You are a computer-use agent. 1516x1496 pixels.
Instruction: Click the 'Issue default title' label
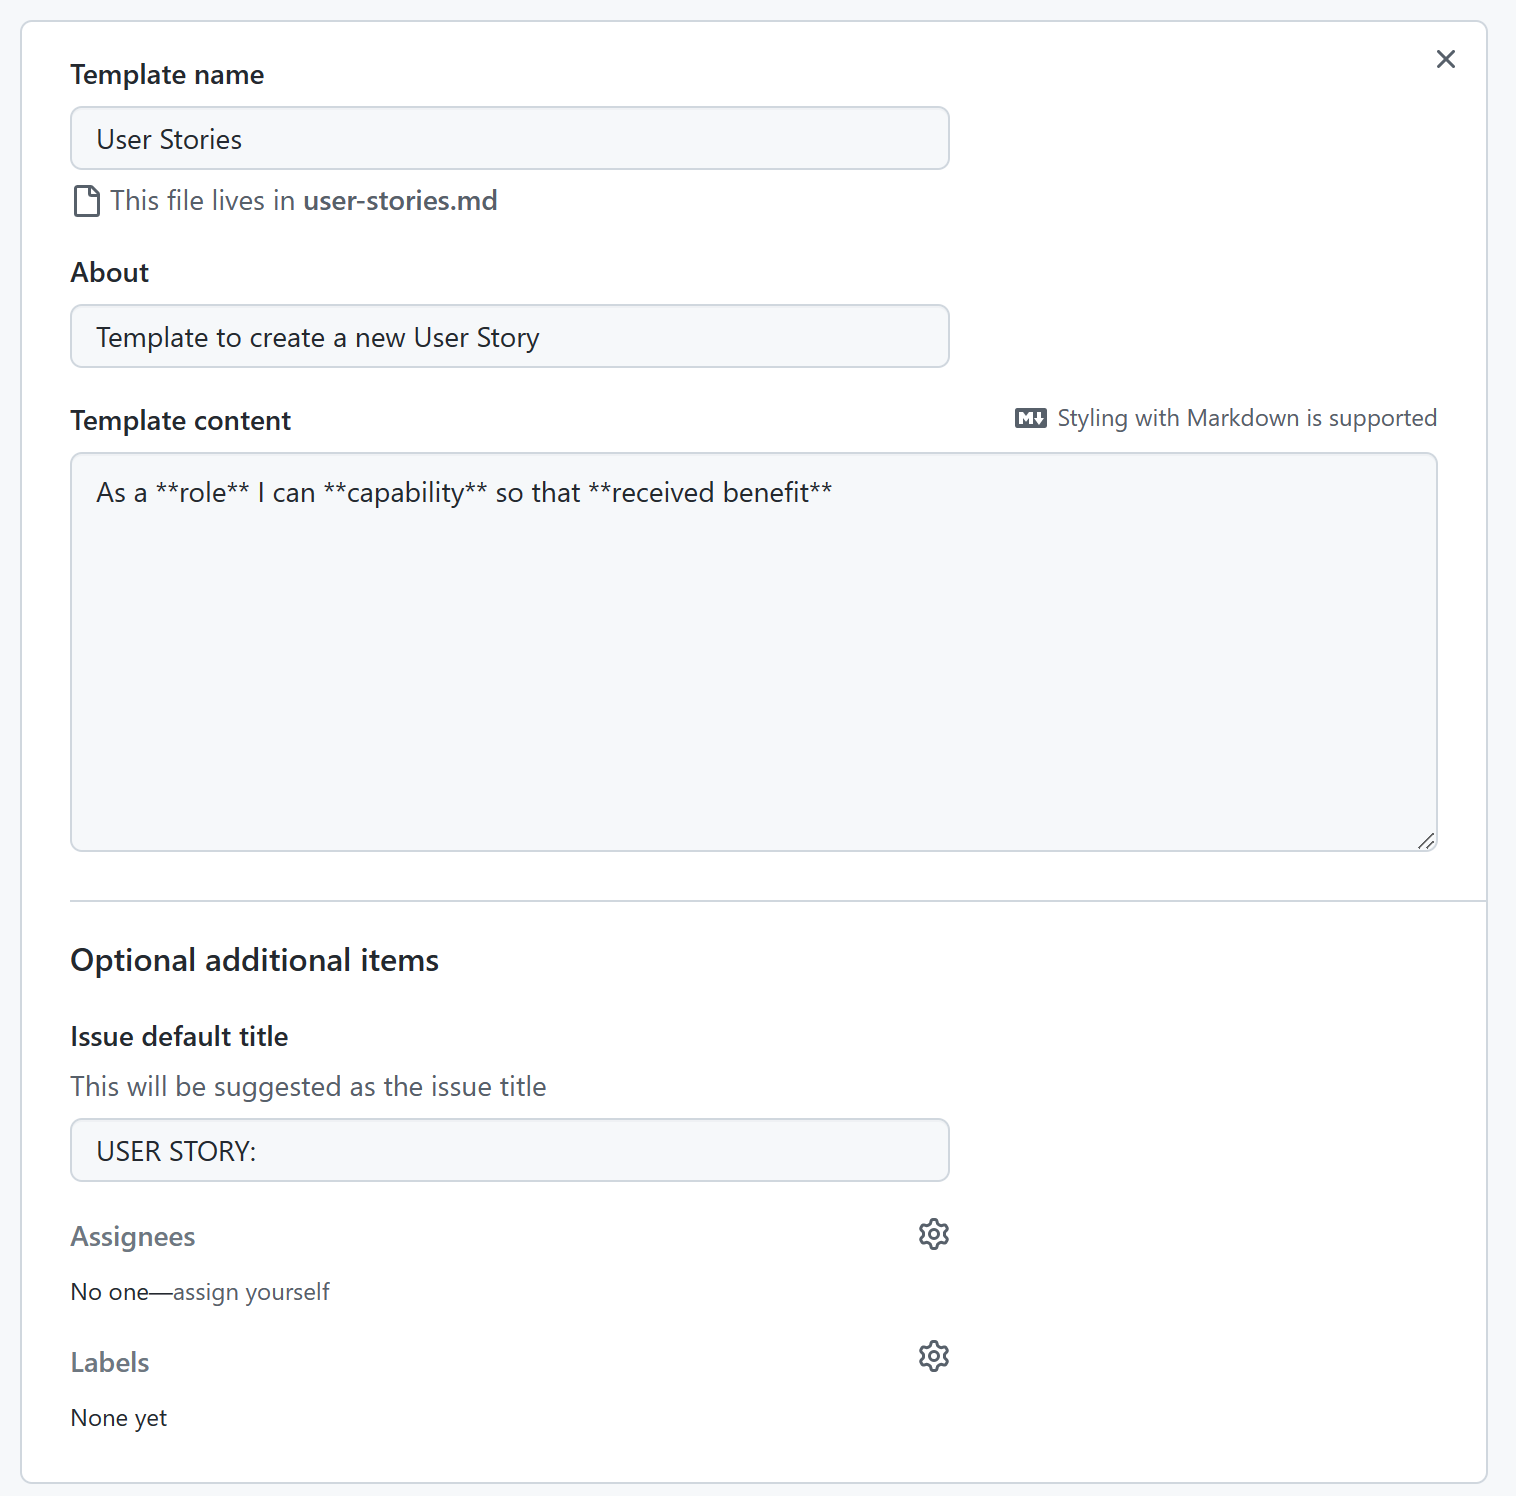point(179,1037)
